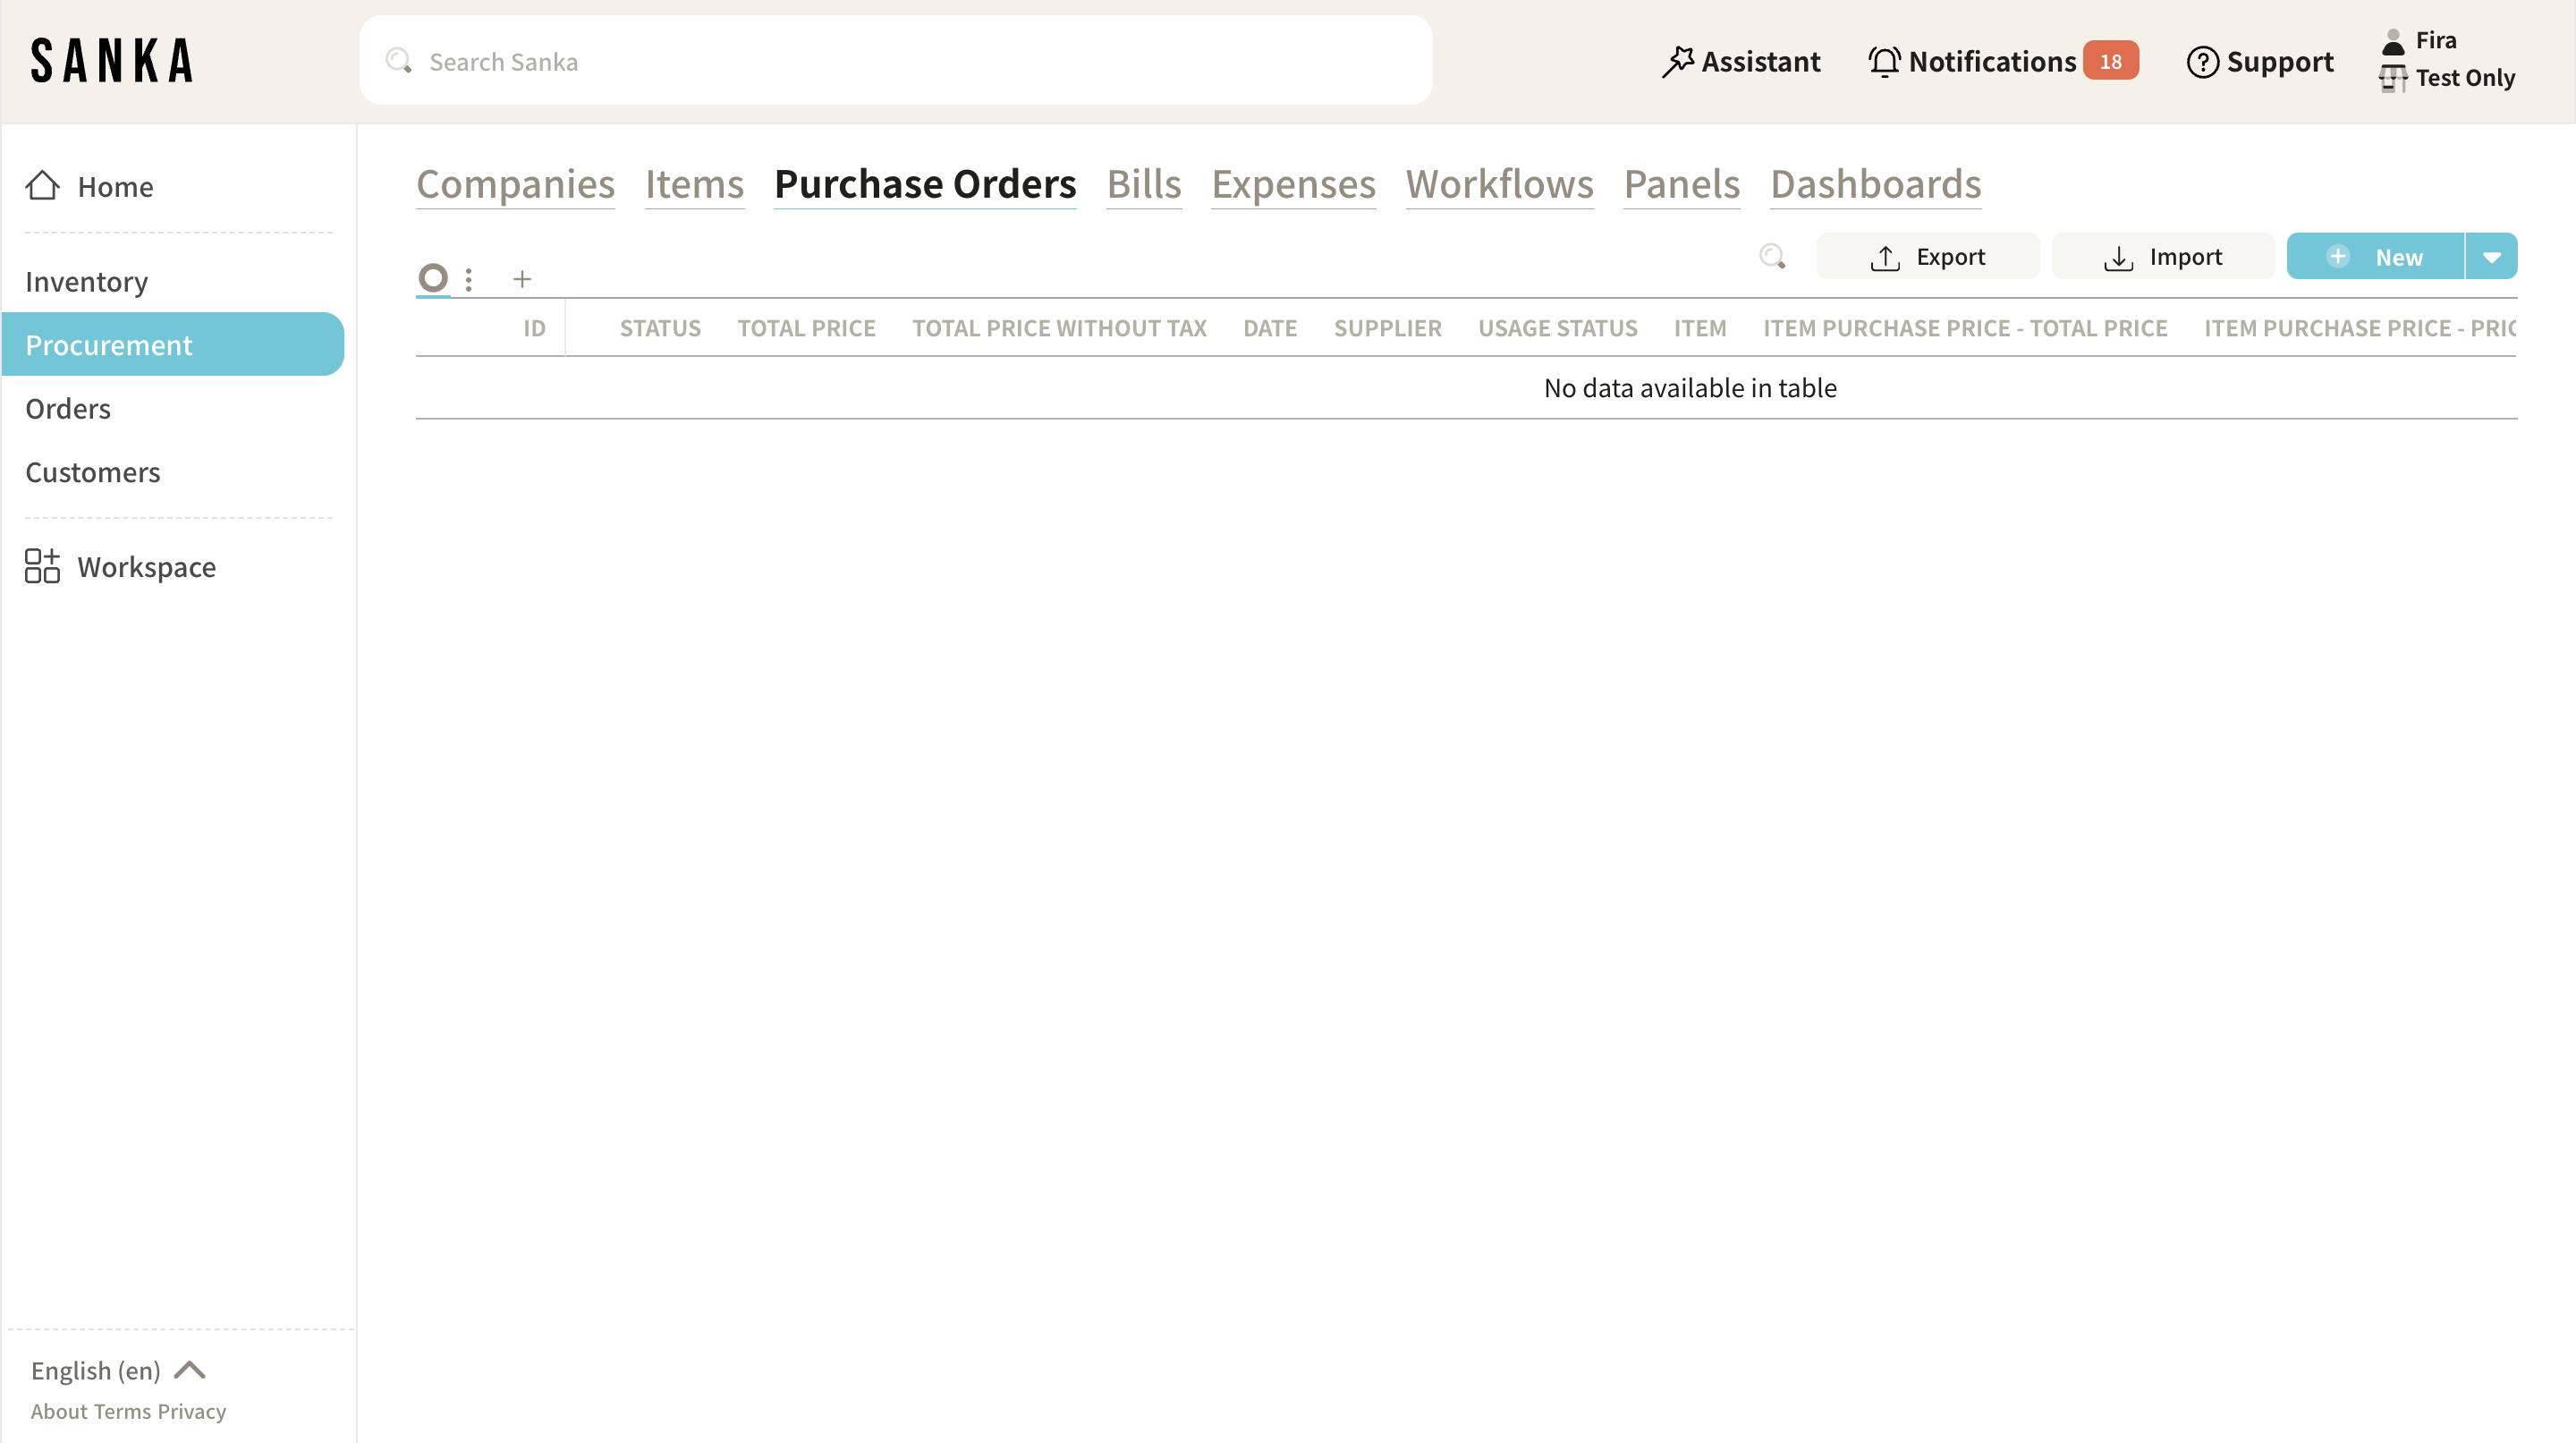Select Inventory in the sidebar

coord(87,282)
